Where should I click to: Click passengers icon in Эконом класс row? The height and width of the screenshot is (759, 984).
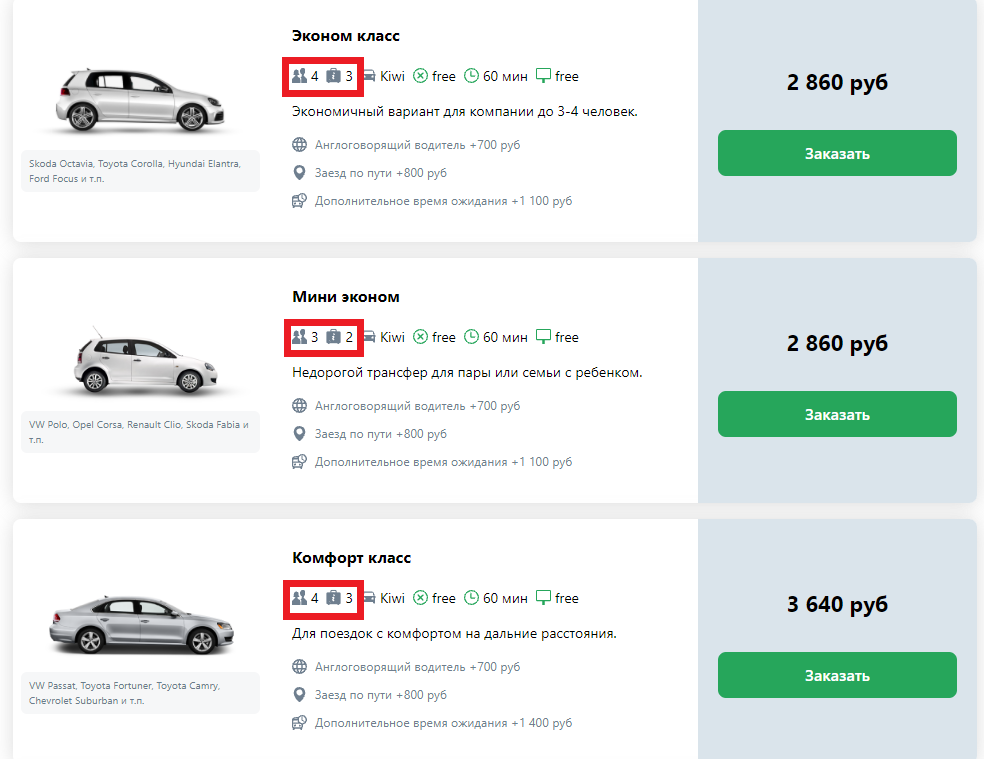coord(299,76)
